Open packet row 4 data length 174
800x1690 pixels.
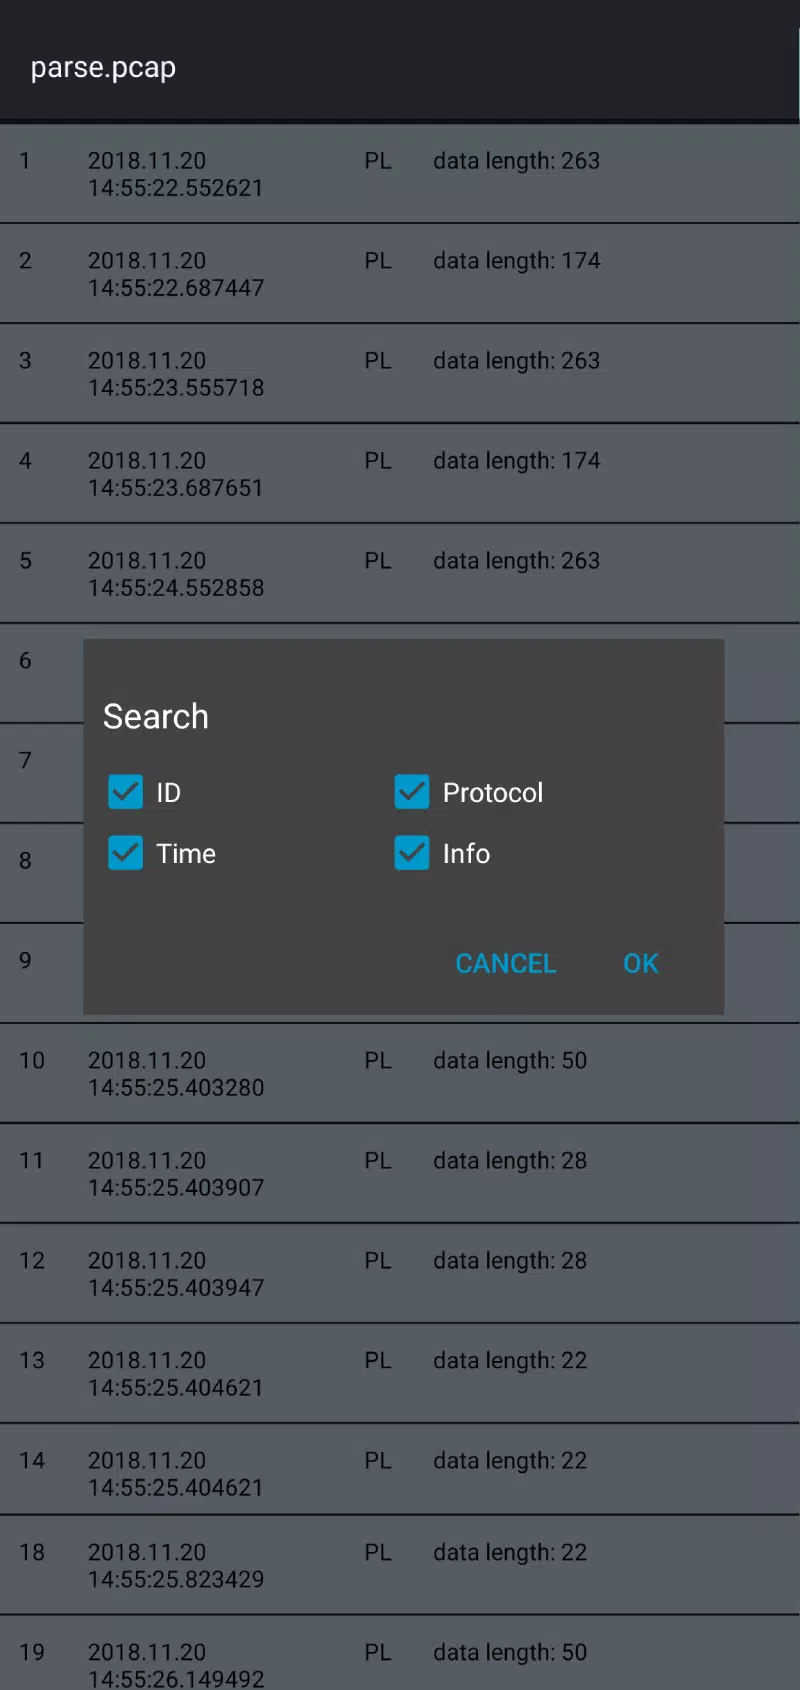pos(400,474)
